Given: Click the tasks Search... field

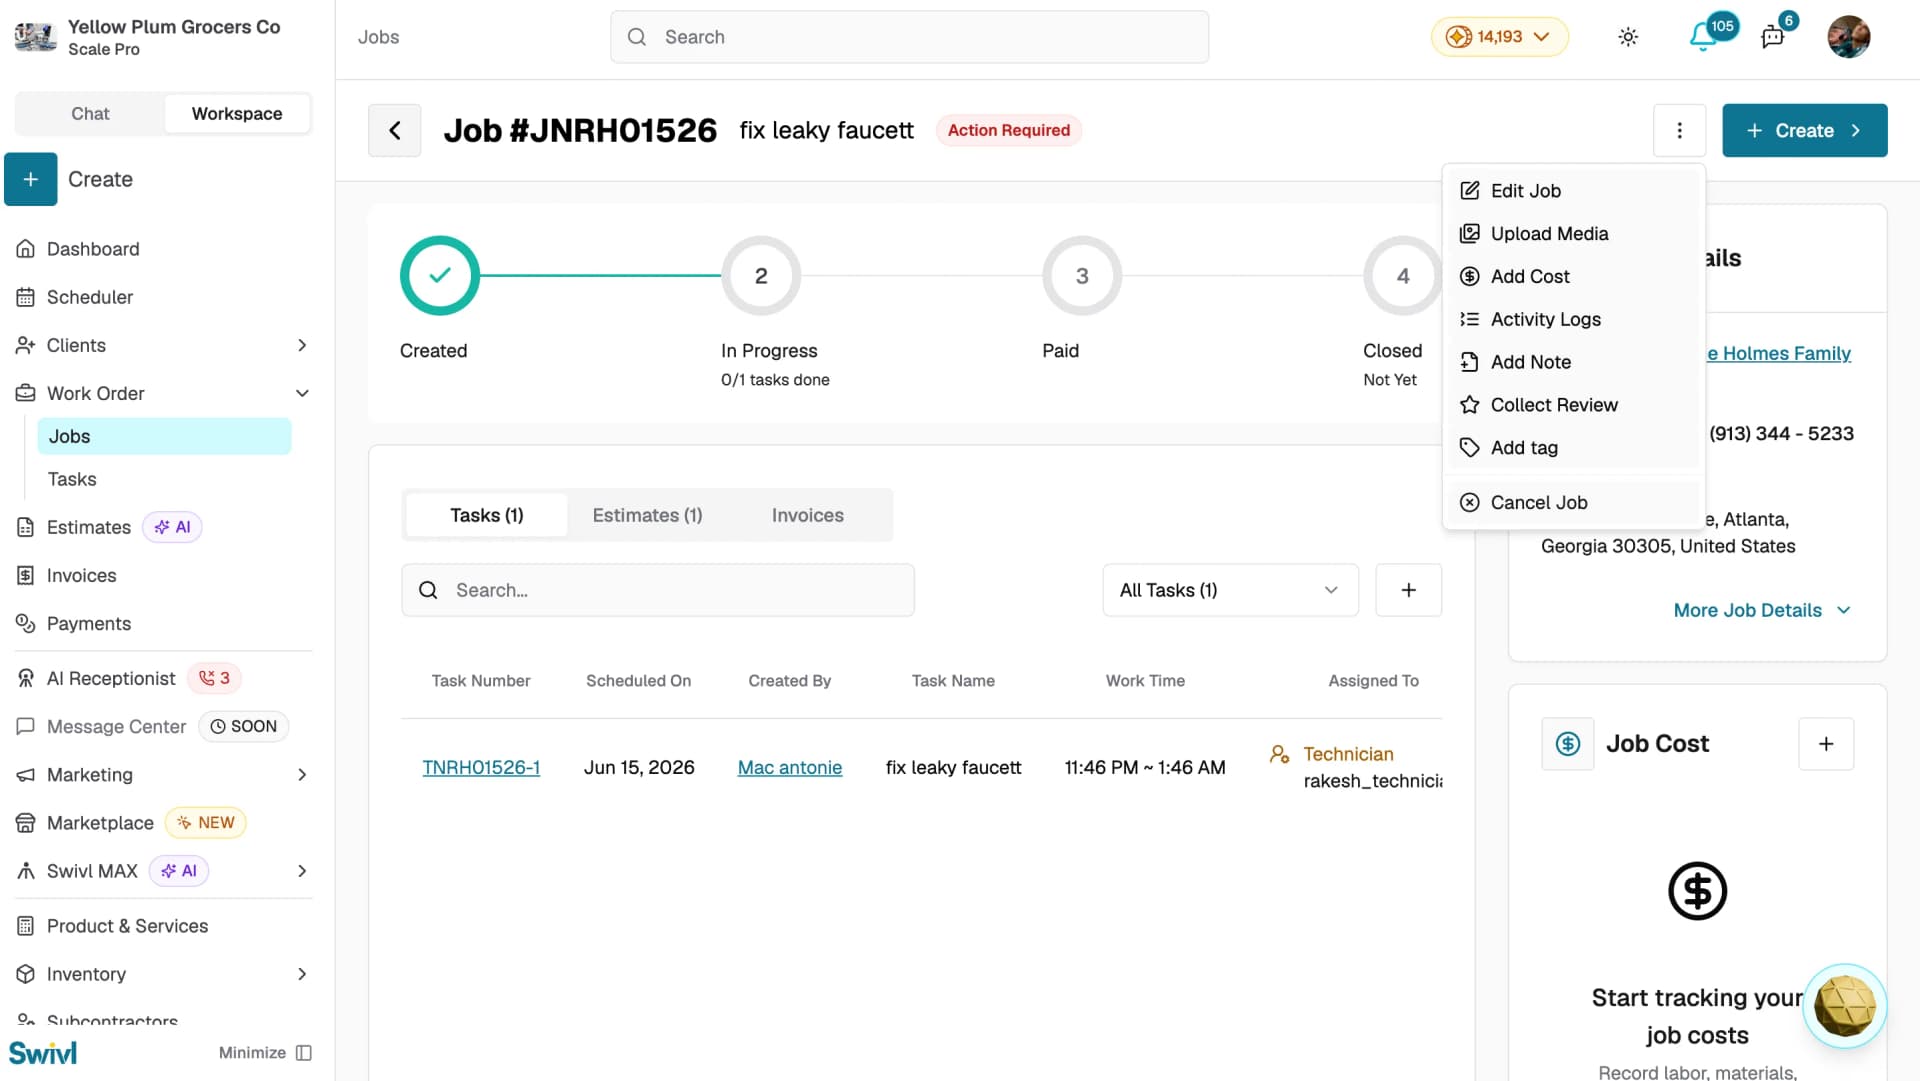Looking at the screenshot, I should [658, 590].
